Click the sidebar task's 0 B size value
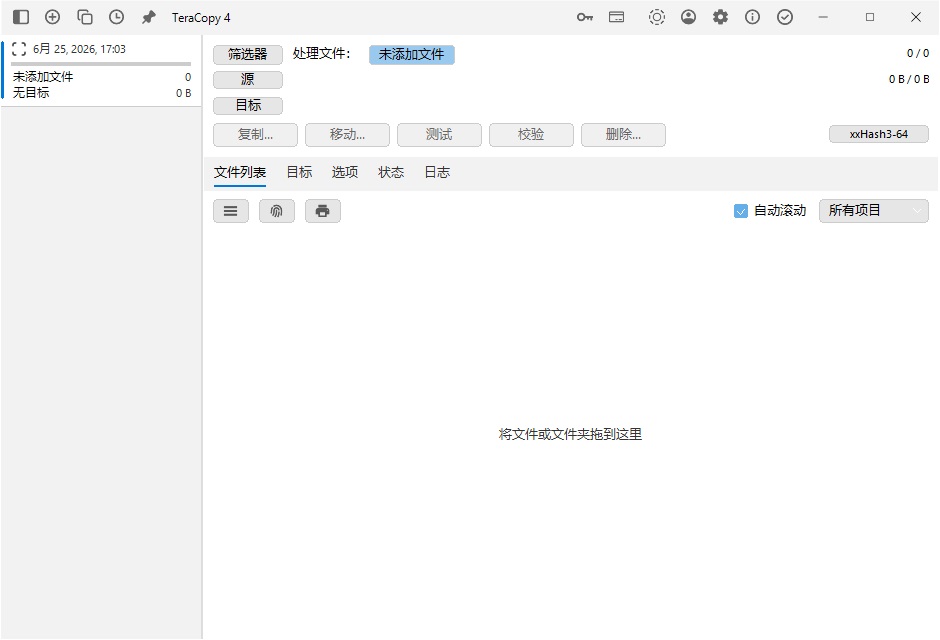Image resolution: width=940 pixels, height=640 pixels. coord(183,93)
